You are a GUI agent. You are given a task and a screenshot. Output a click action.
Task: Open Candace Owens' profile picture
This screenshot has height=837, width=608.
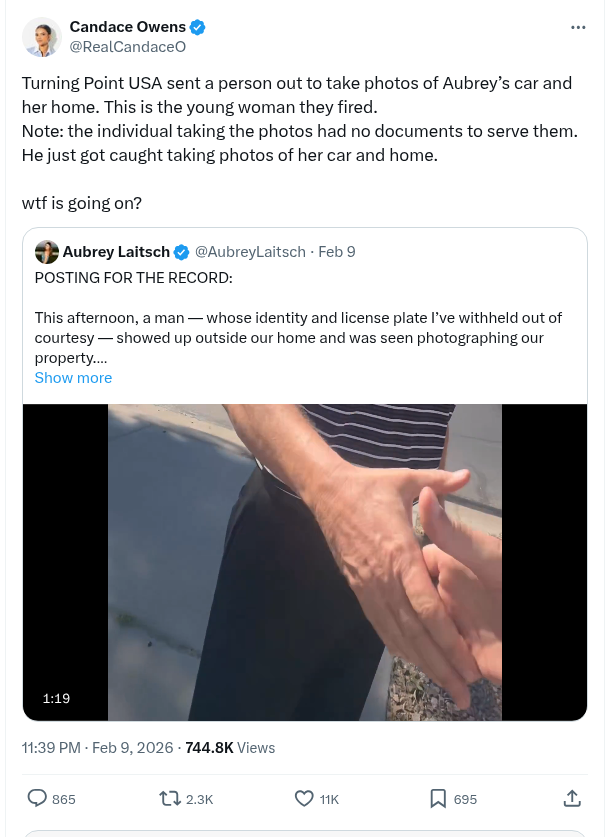click(x=42, y=37)
